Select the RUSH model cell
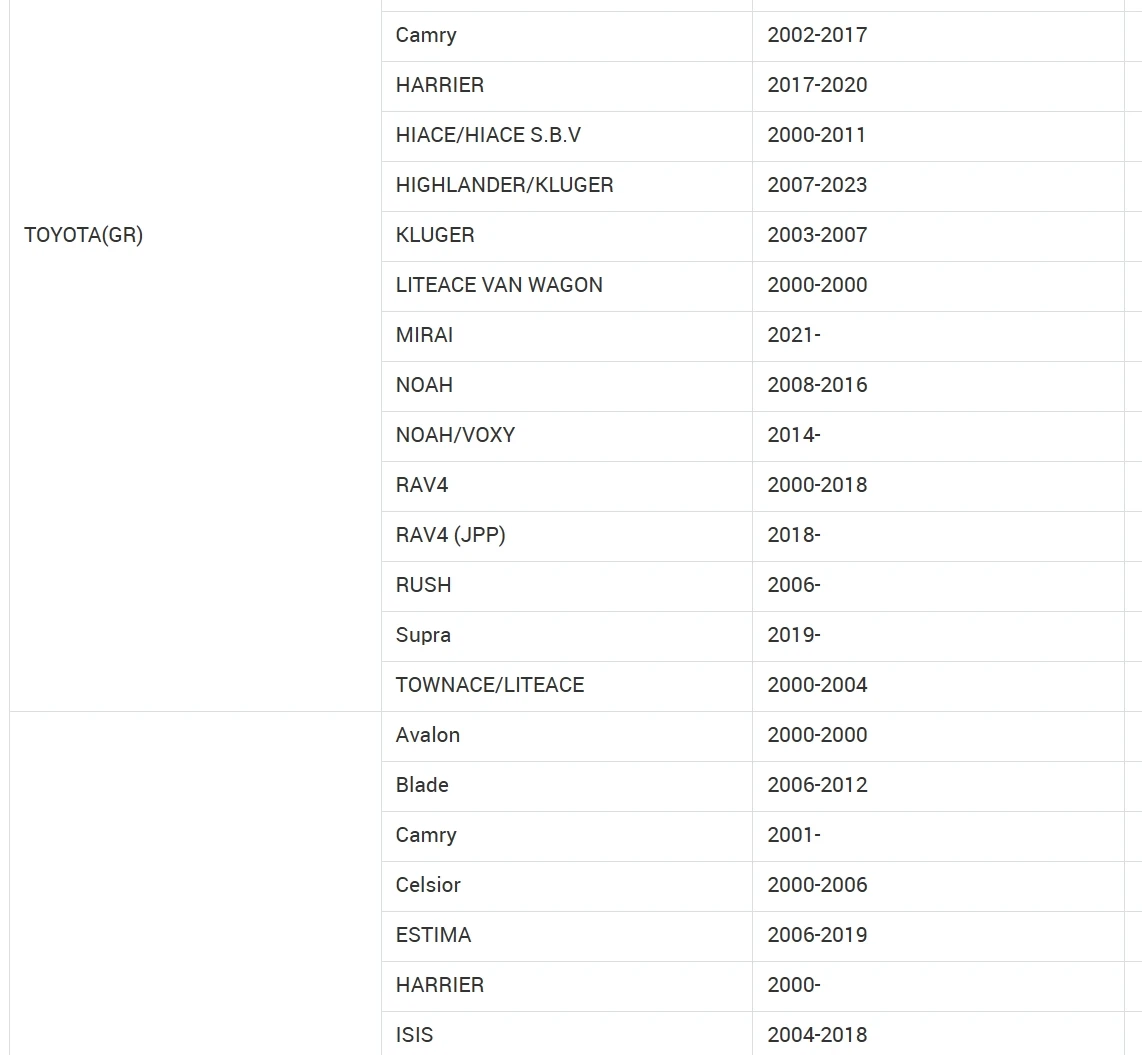Image resolution: width=1142 pixels, height=1055 pixels. click(x=423, y=585)
